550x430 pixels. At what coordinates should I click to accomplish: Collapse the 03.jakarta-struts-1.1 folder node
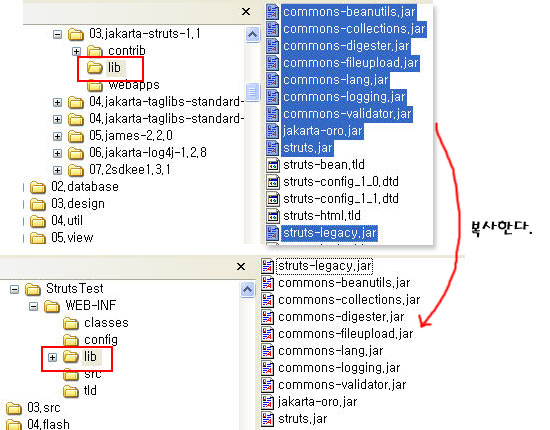coord(57,34)
